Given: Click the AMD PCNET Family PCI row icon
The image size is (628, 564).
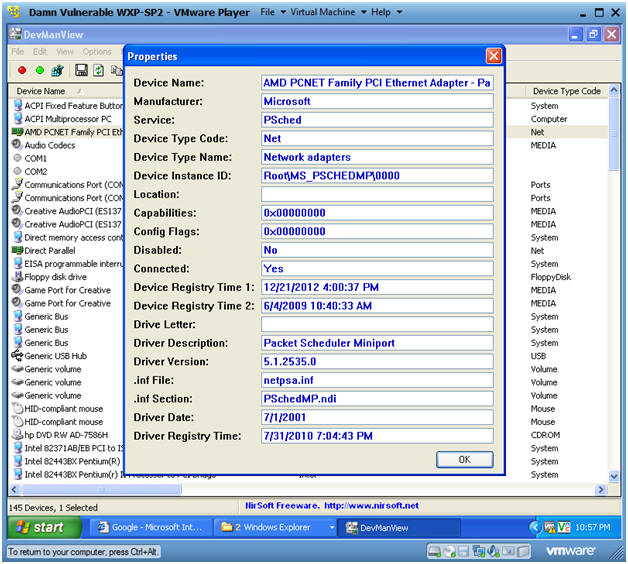Looking at the screenshot, I should pos(17,131).
